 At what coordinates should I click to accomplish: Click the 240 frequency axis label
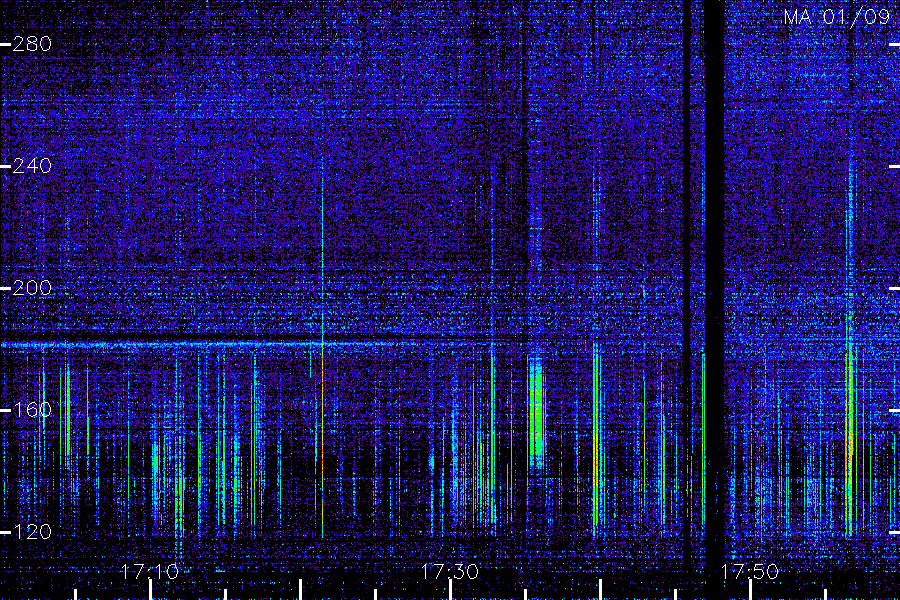[32, 166]
